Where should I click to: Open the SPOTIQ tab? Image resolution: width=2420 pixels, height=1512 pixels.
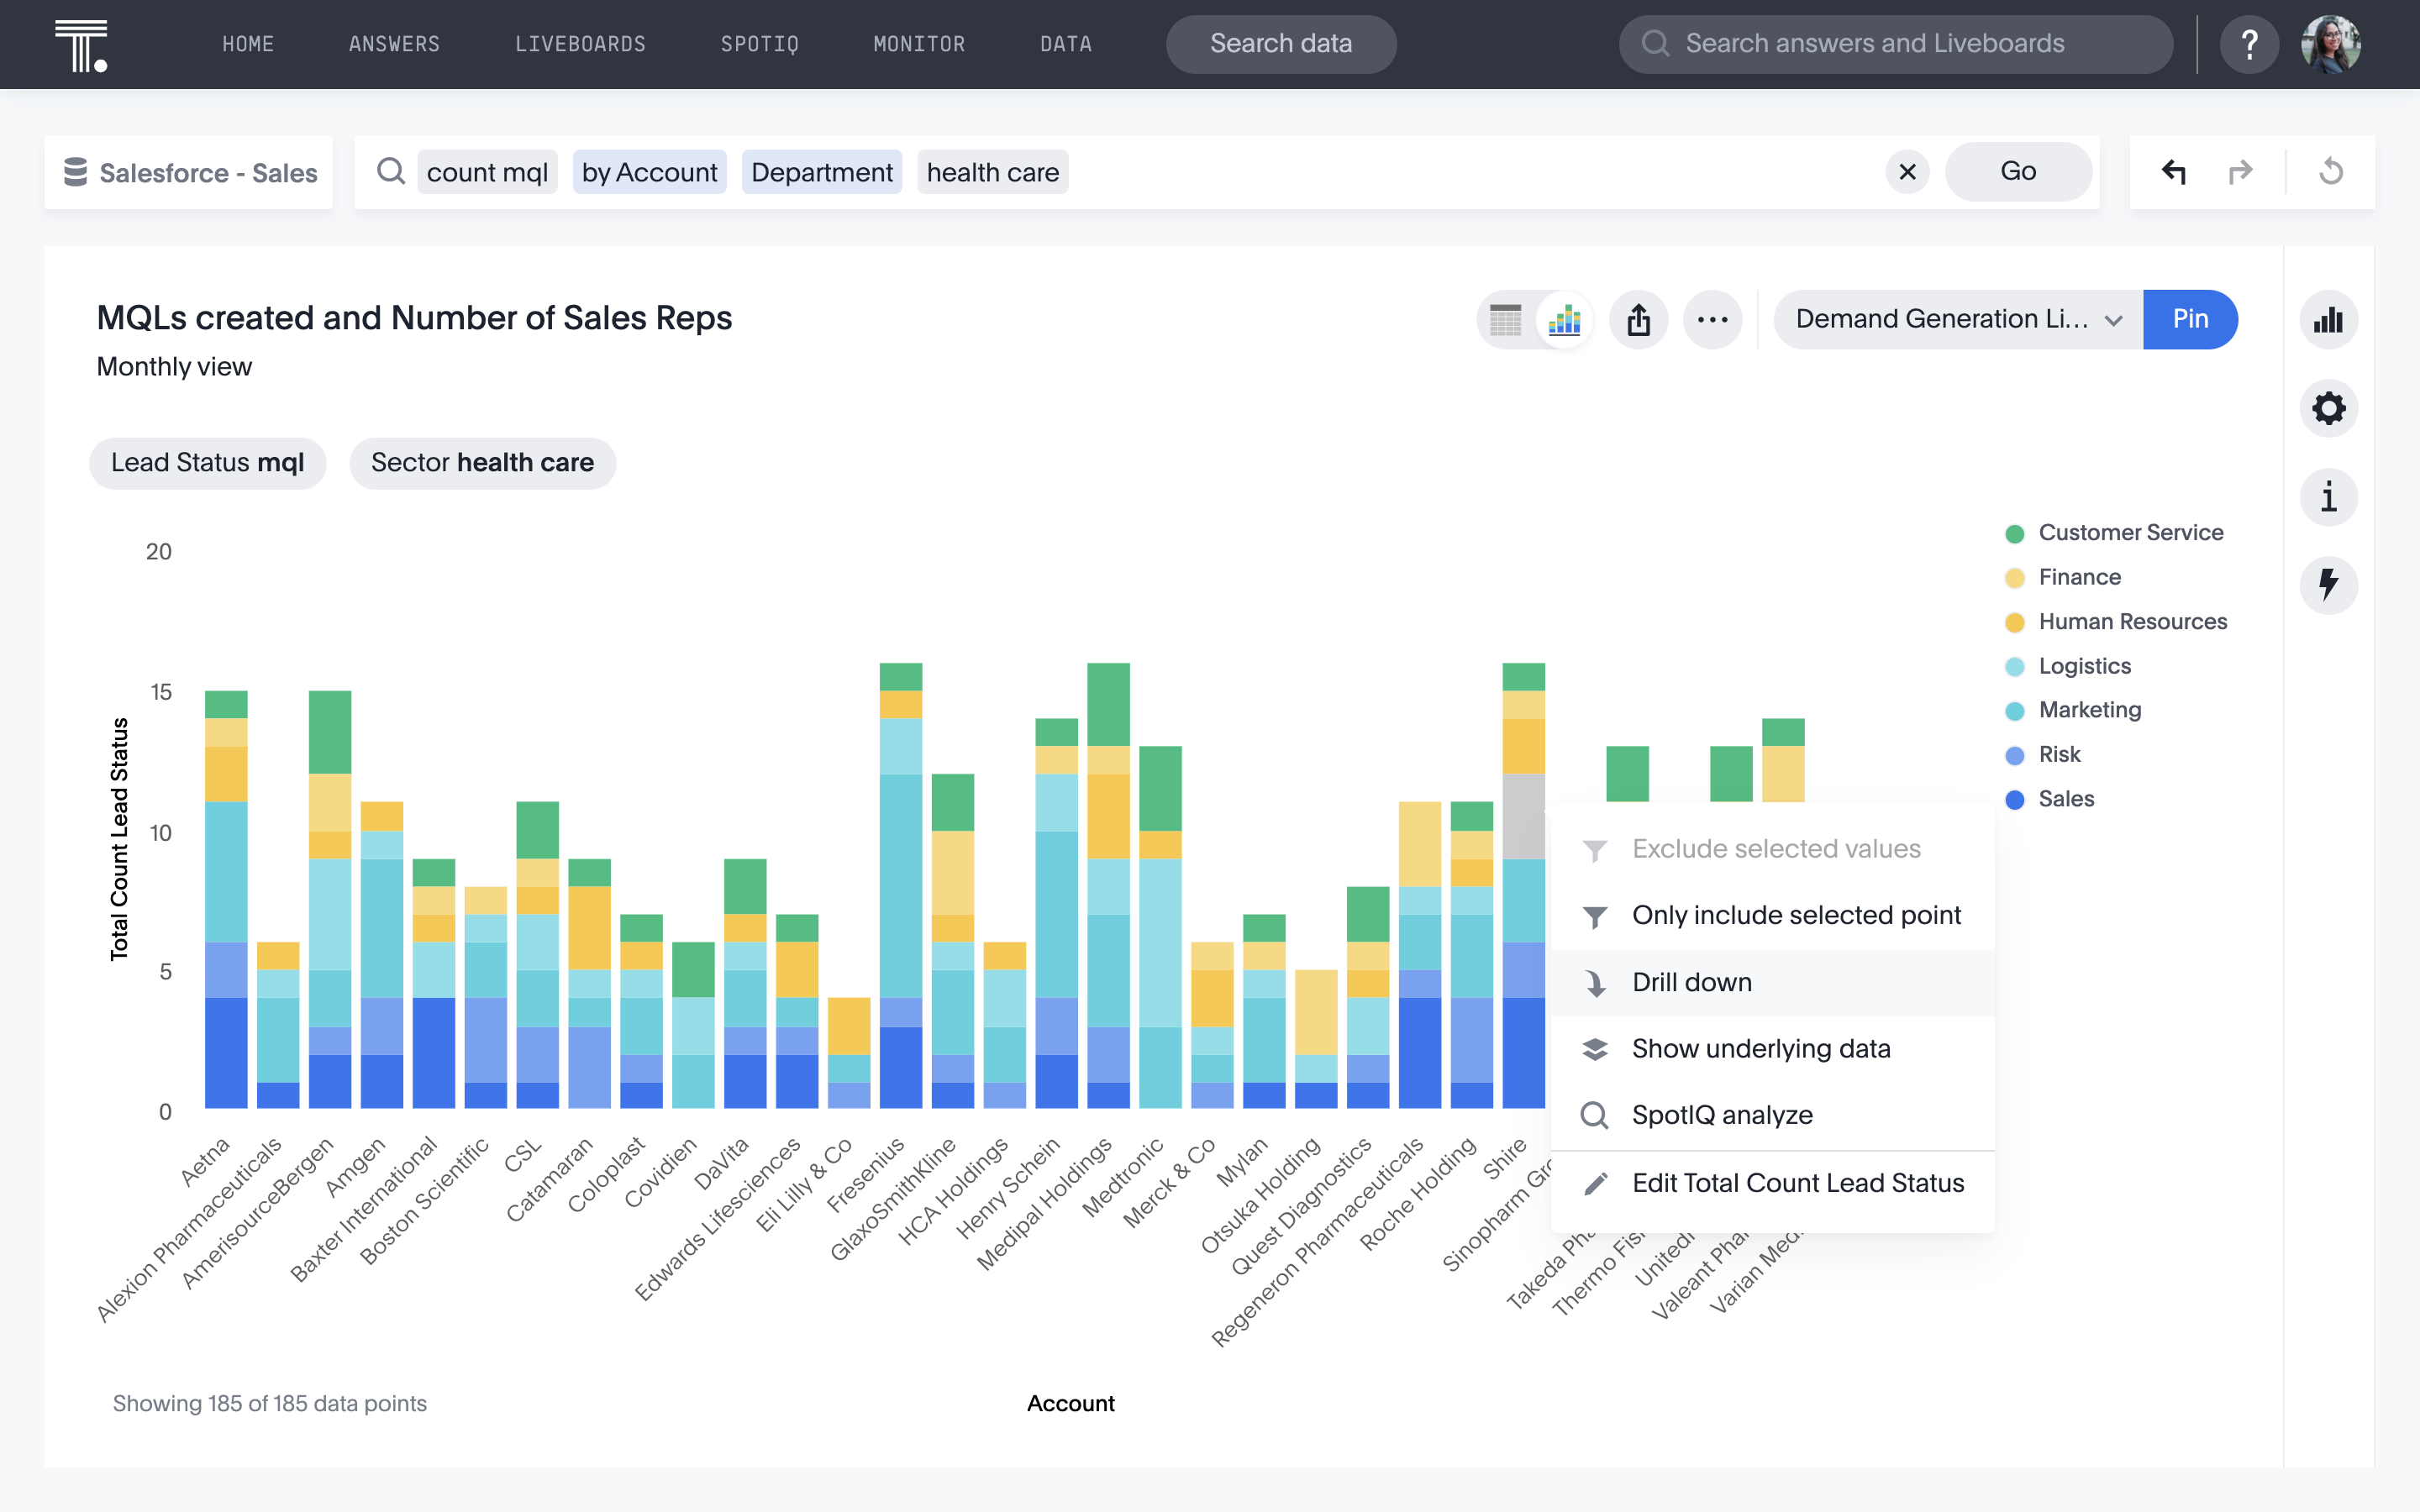(x=760, y=44)
